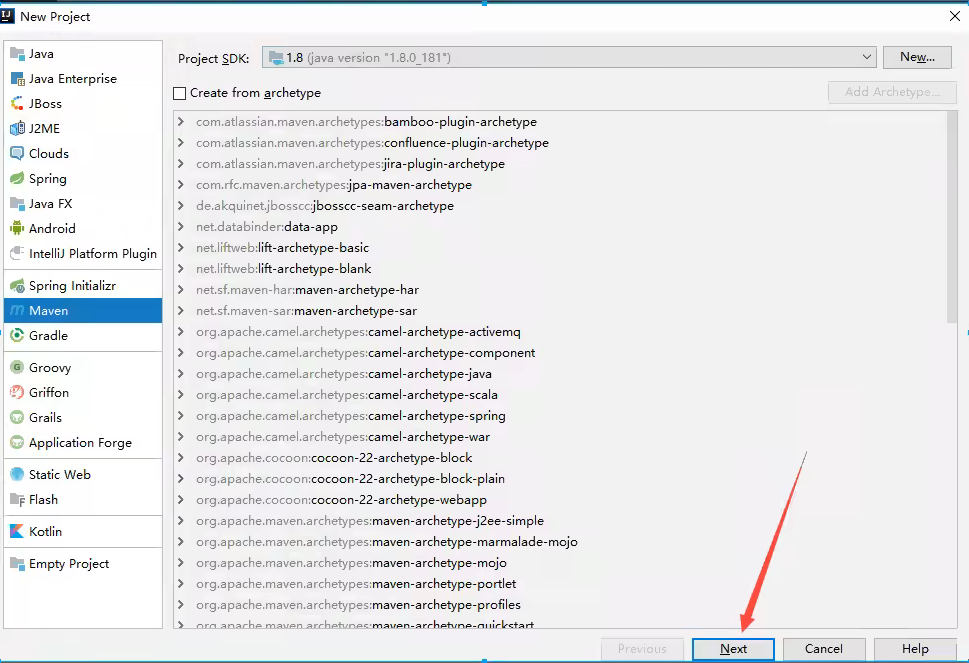
Task: Select Kotlin label in project types
Action: (x=45, y=531)
